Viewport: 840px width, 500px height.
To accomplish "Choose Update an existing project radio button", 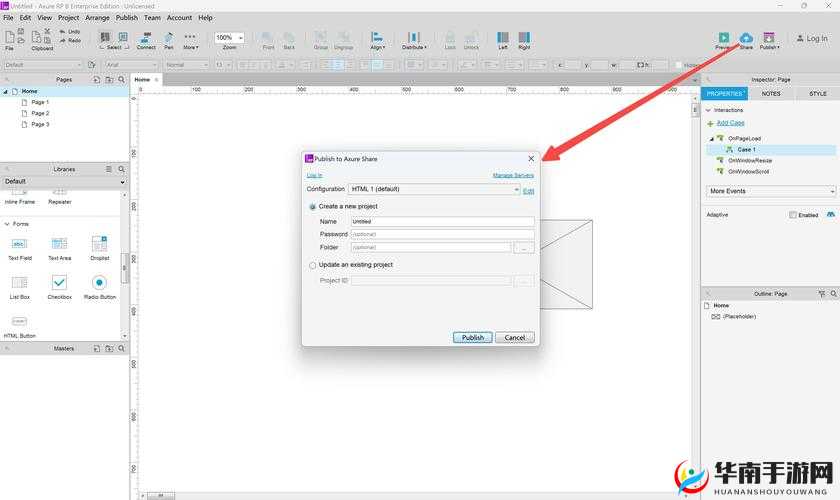I will (x=313, y=265).
